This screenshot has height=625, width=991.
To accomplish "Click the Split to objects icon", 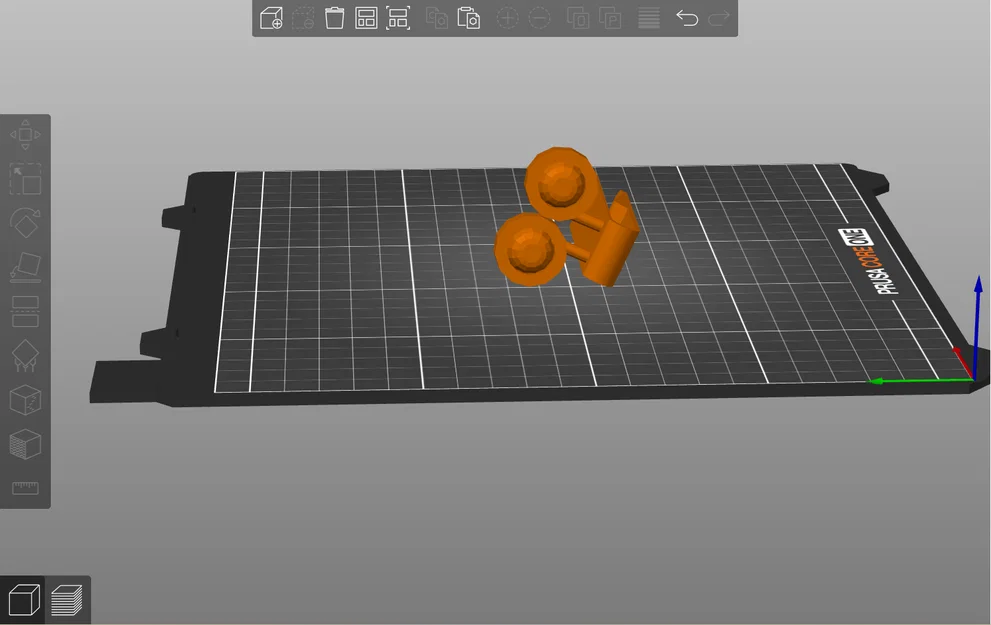I will coord(578,18).
